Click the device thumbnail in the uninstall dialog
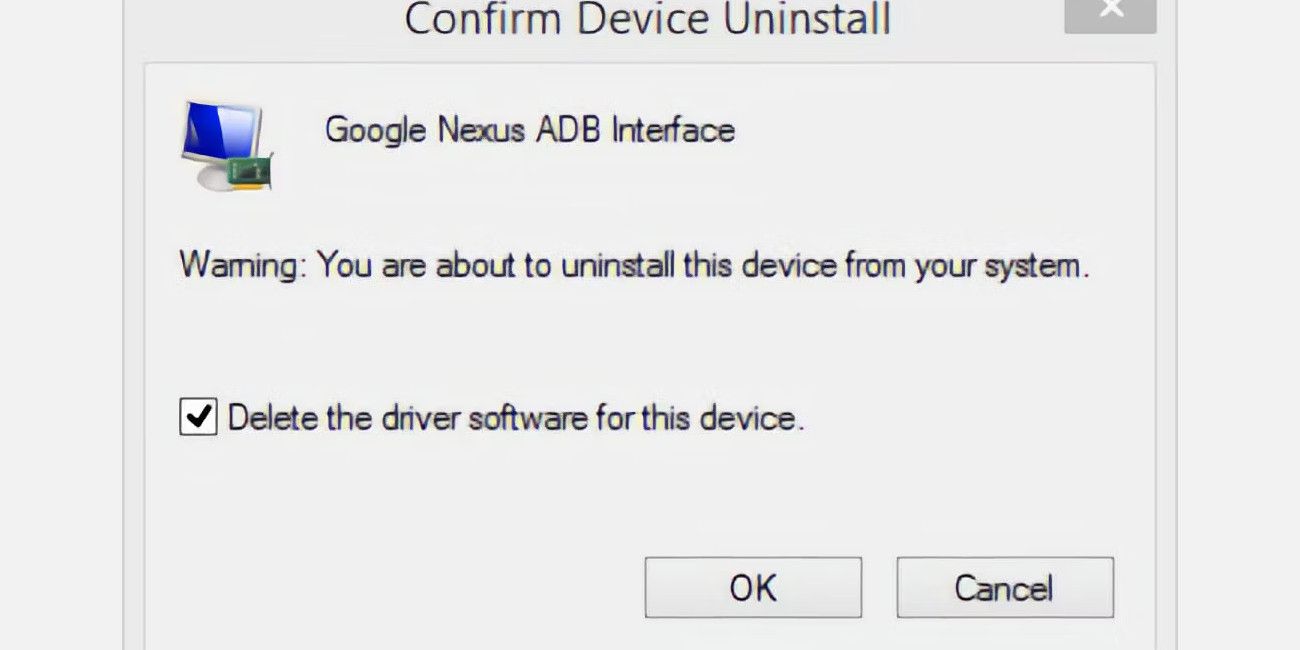The height and width of the screenshot is (650, 1300). click(x=225, y=145)
